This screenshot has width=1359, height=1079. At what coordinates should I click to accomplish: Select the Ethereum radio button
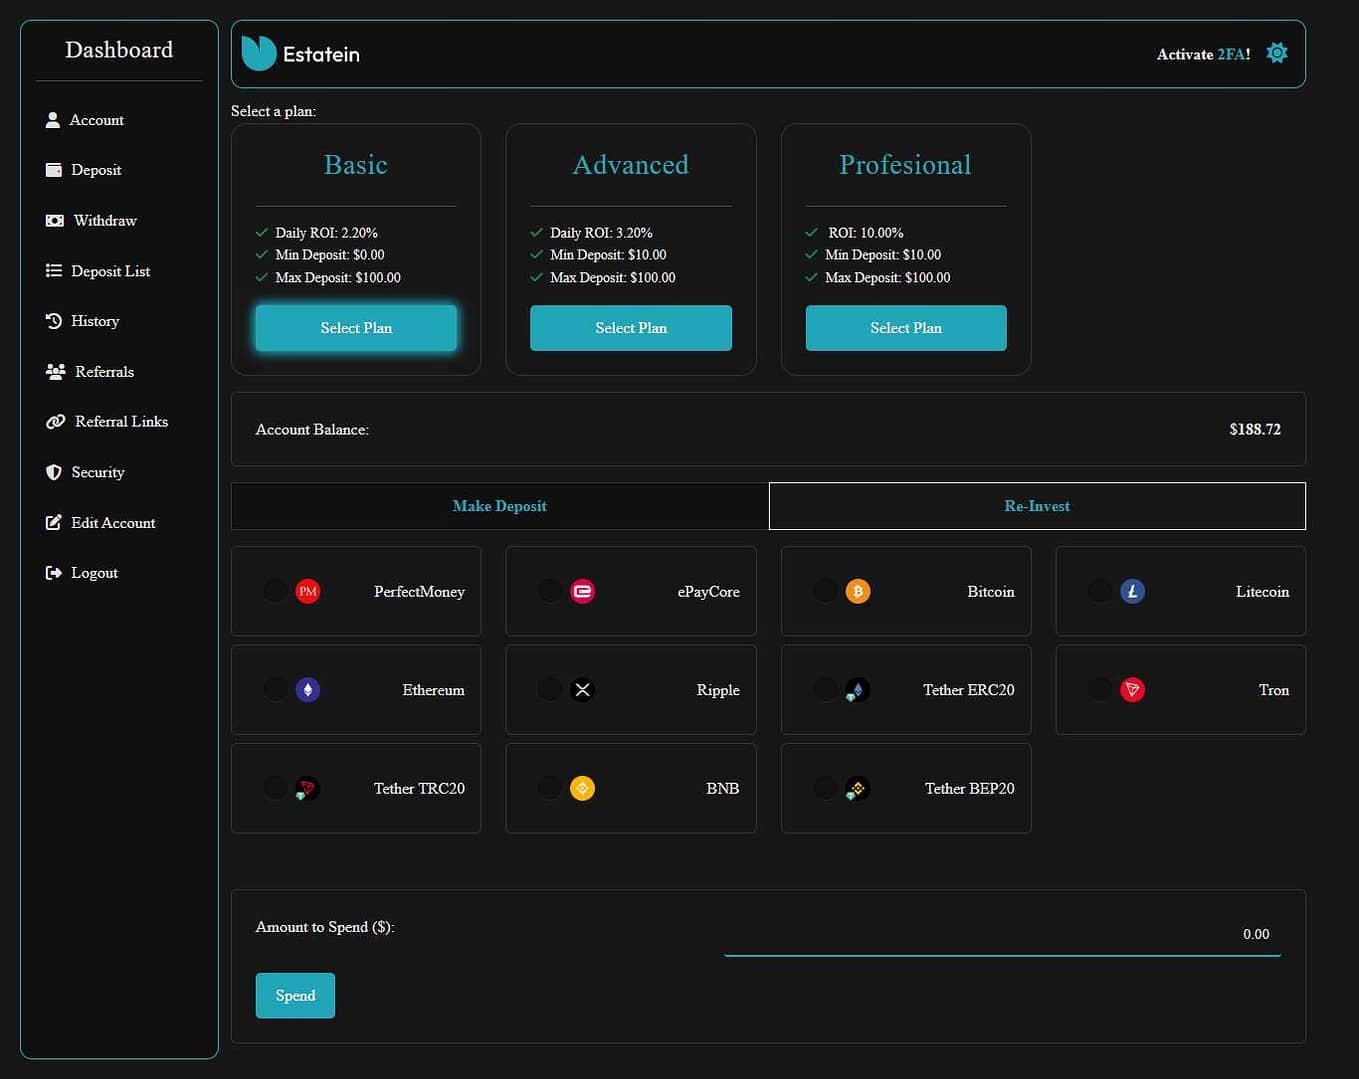(275, 689)
